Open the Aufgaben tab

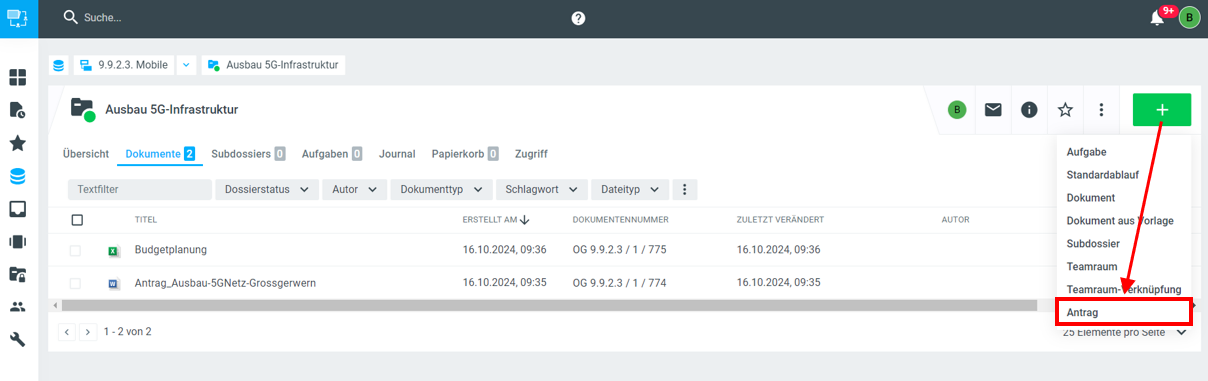tap(332, 154)
